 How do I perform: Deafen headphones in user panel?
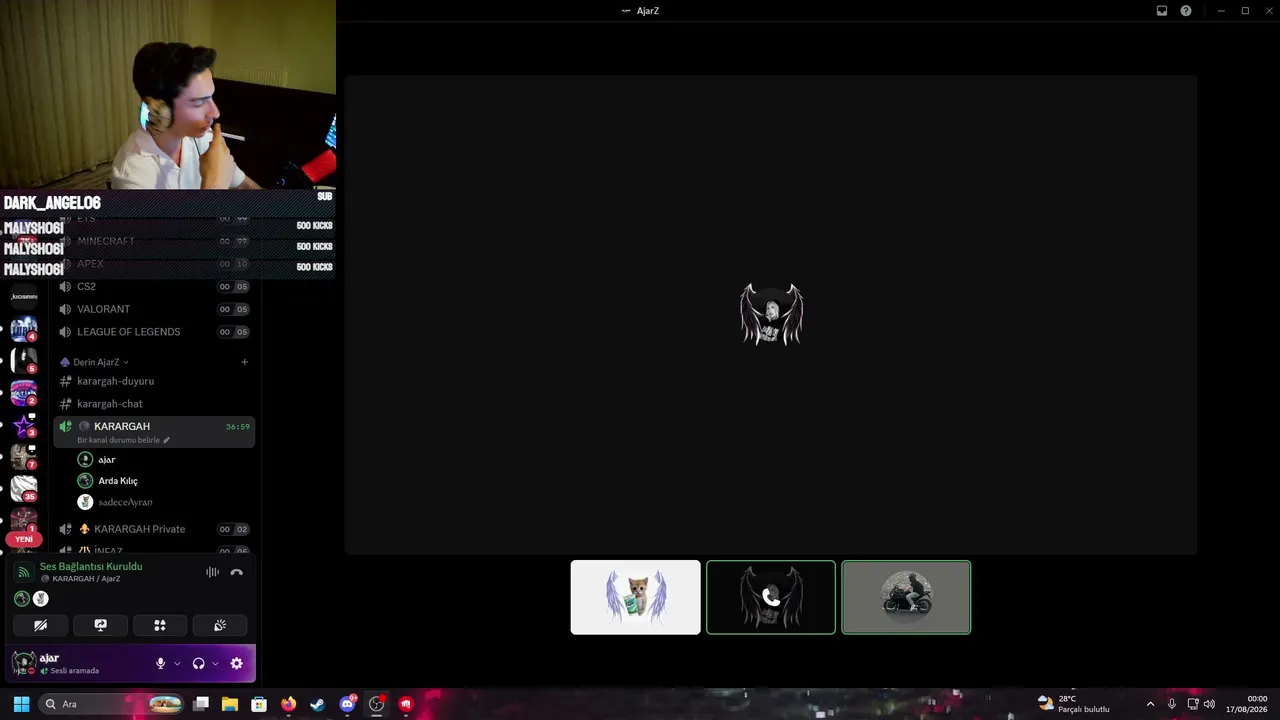pyautogui.click(x=198, y=663)
